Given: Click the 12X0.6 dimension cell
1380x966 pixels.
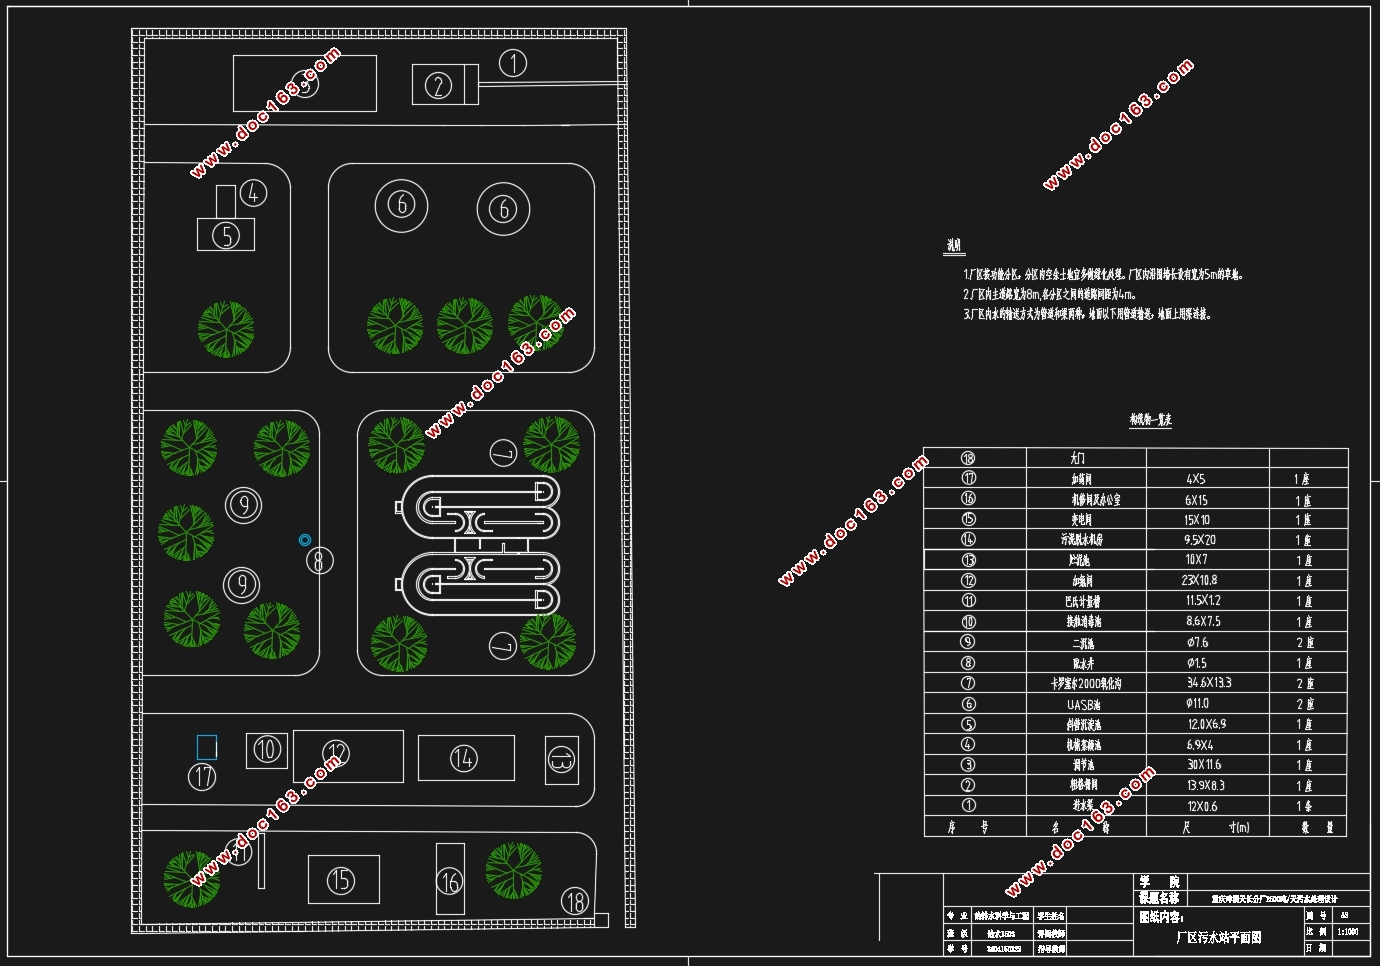Looking at the screenshot, I should 1207,806.
